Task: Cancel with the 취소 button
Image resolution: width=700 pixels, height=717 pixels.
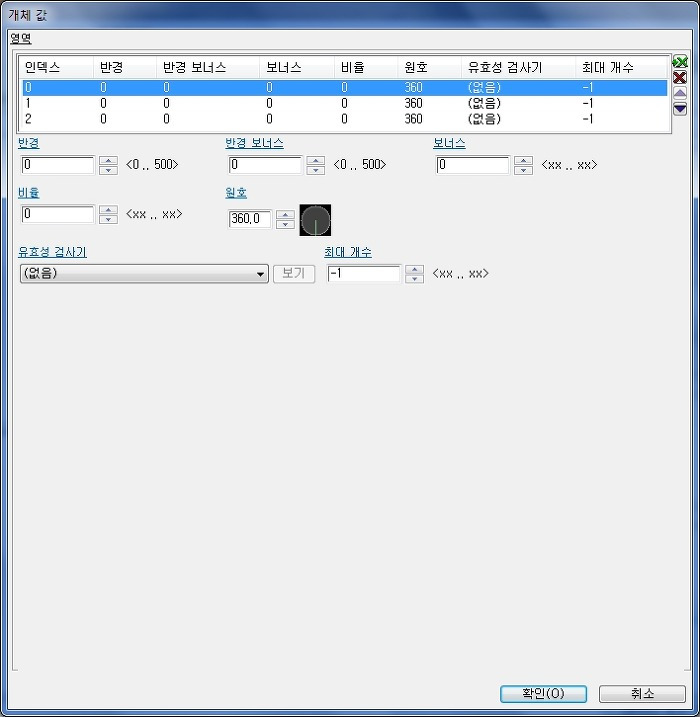Action: (642, 694)
